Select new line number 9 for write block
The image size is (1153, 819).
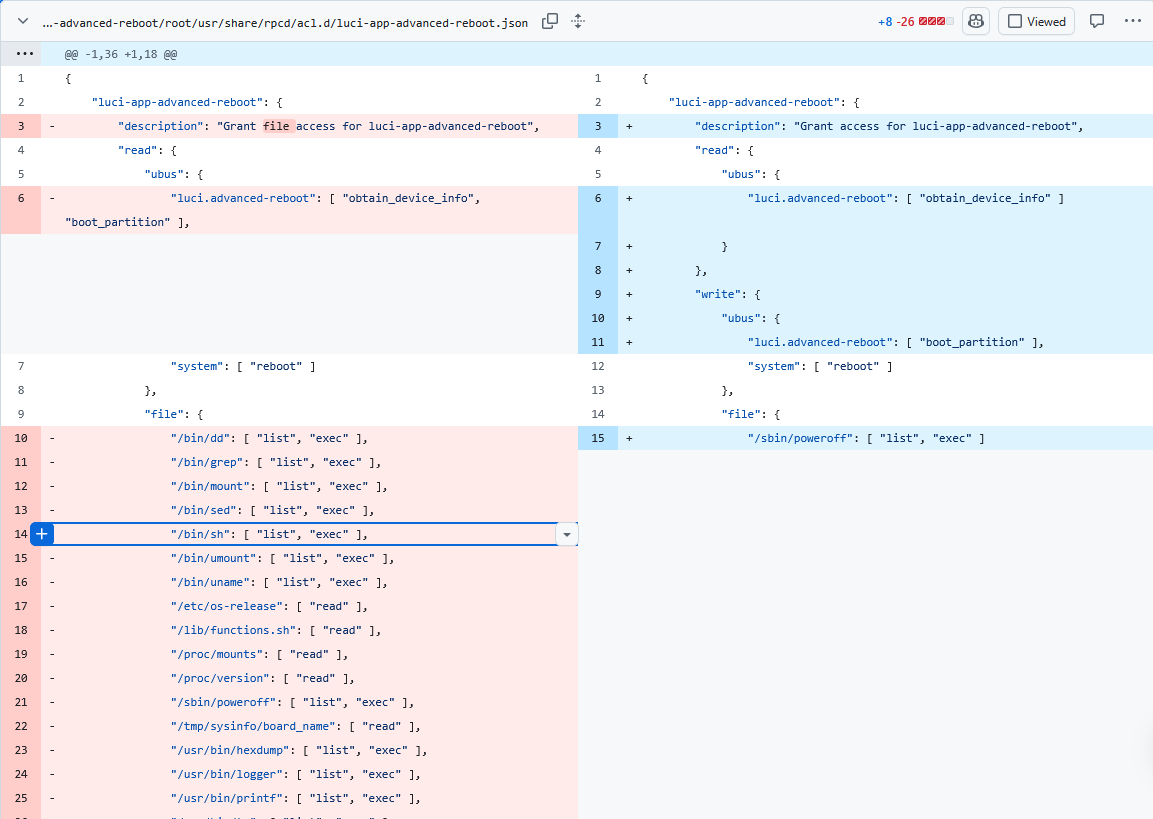pos(598,294)
